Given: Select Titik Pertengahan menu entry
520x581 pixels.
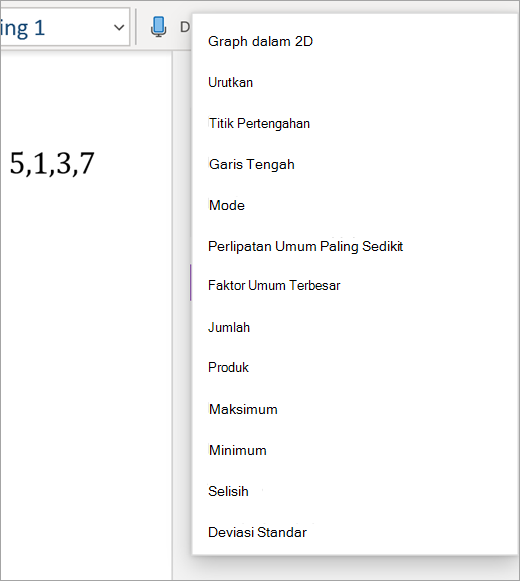Looking at the screenshot, I should (259, 123).
